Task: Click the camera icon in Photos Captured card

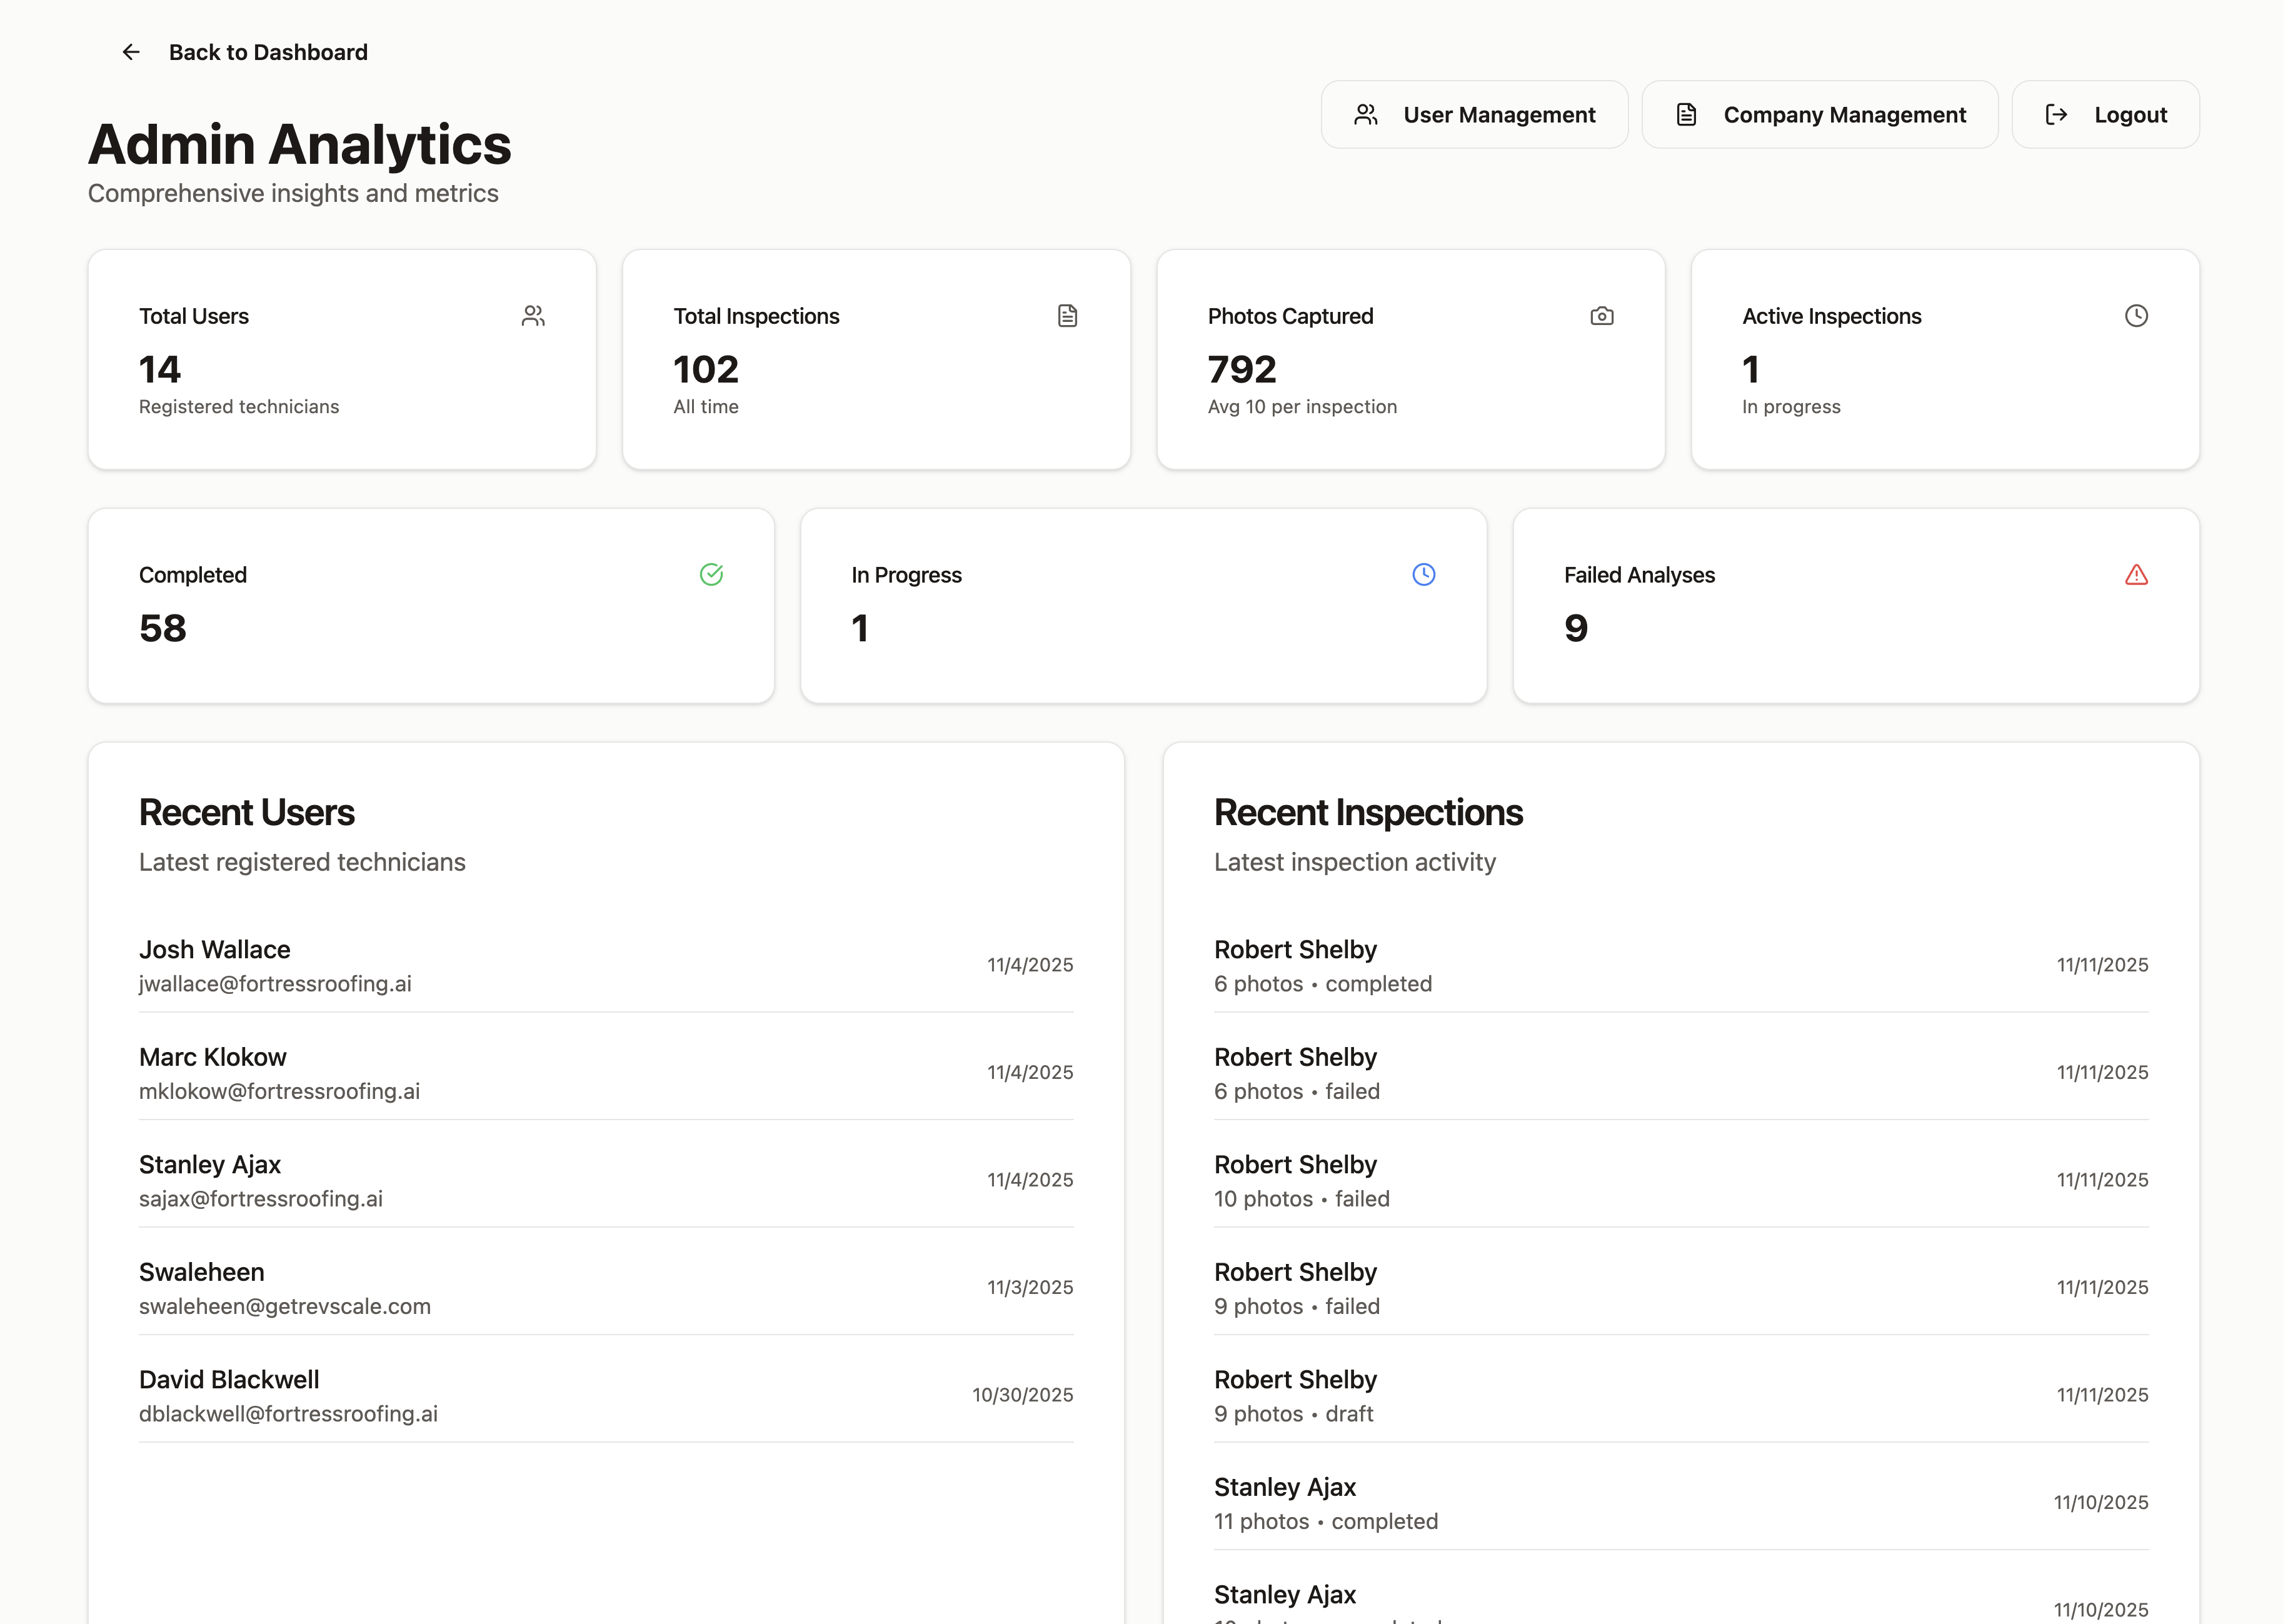Action: 1601,316
